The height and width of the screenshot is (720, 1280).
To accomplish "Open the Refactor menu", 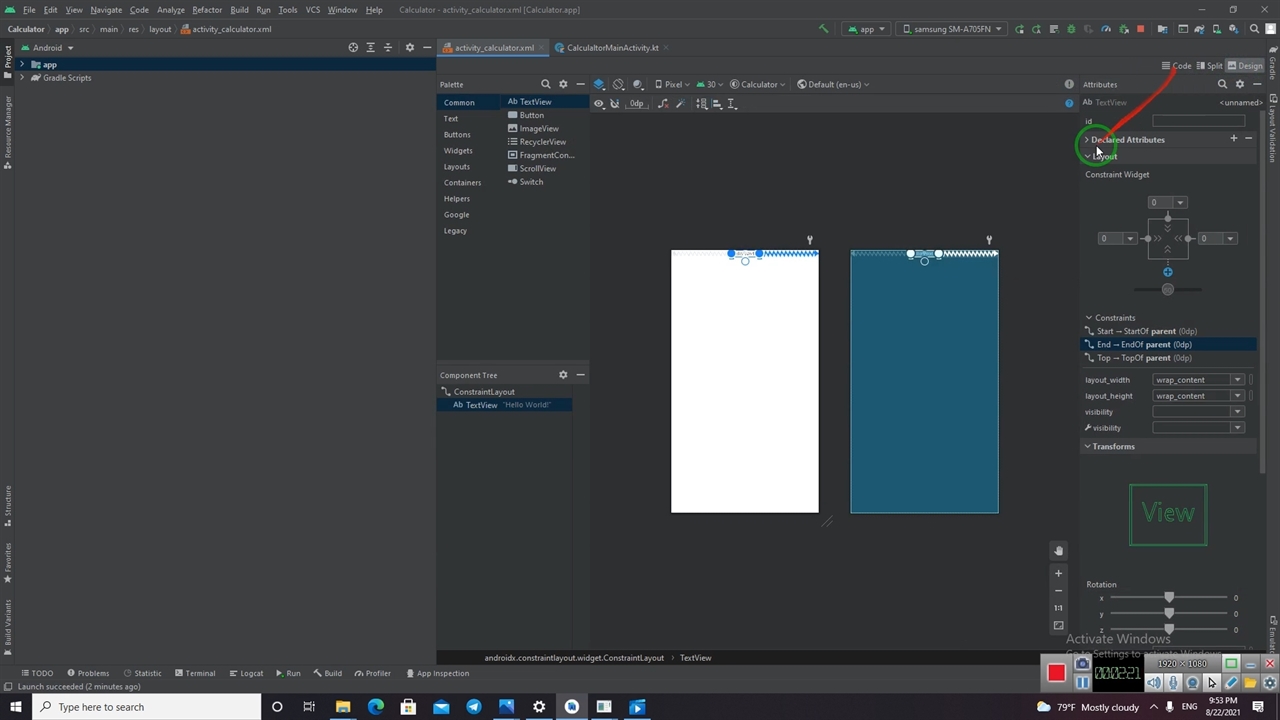I will click(x=206, y=10).
